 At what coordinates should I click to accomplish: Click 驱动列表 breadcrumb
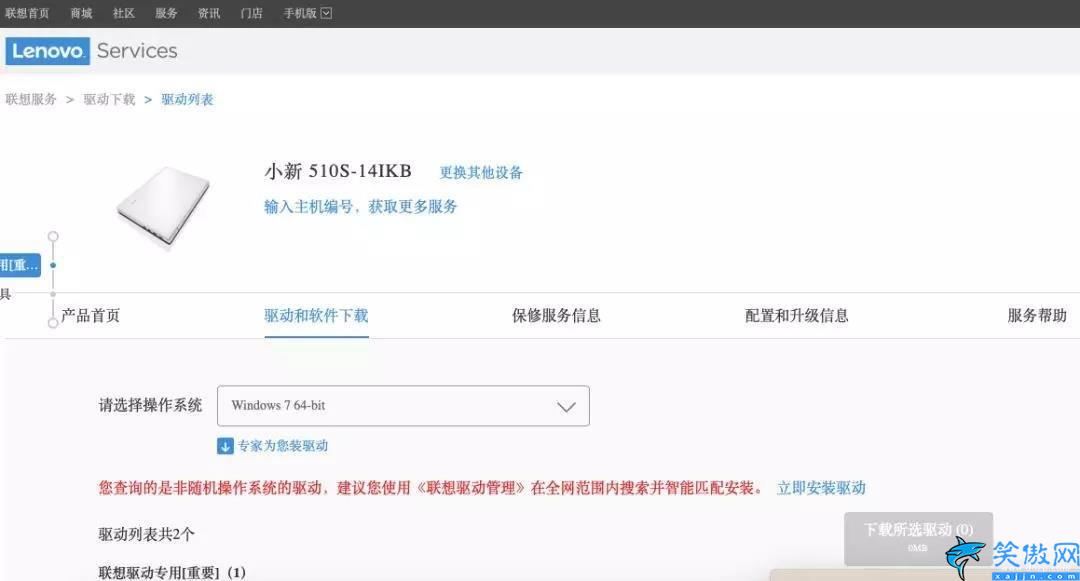coord(187,100)
